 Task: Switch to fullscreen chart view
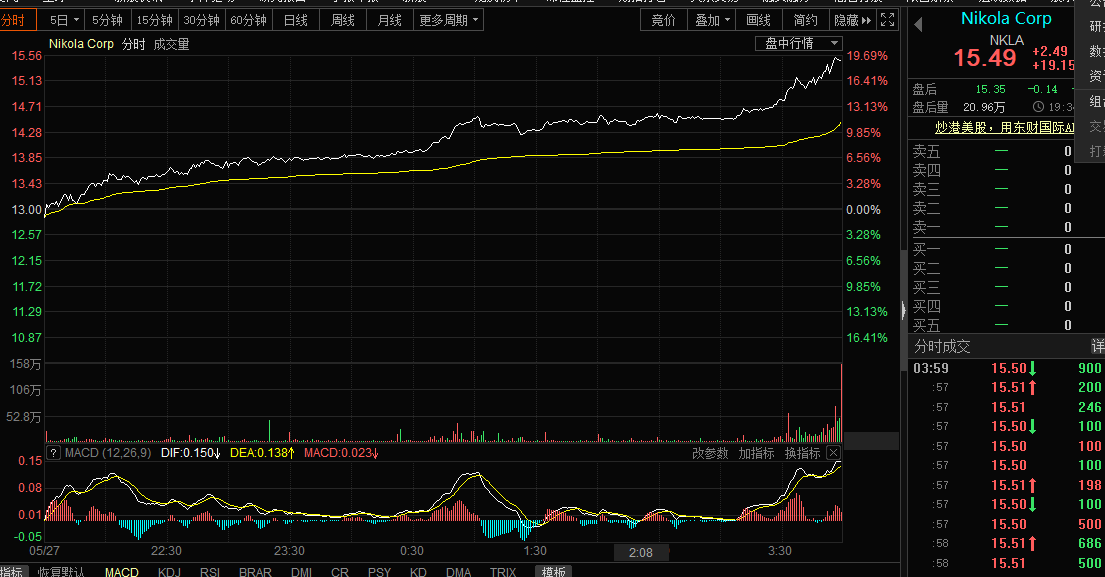[888, 20]
